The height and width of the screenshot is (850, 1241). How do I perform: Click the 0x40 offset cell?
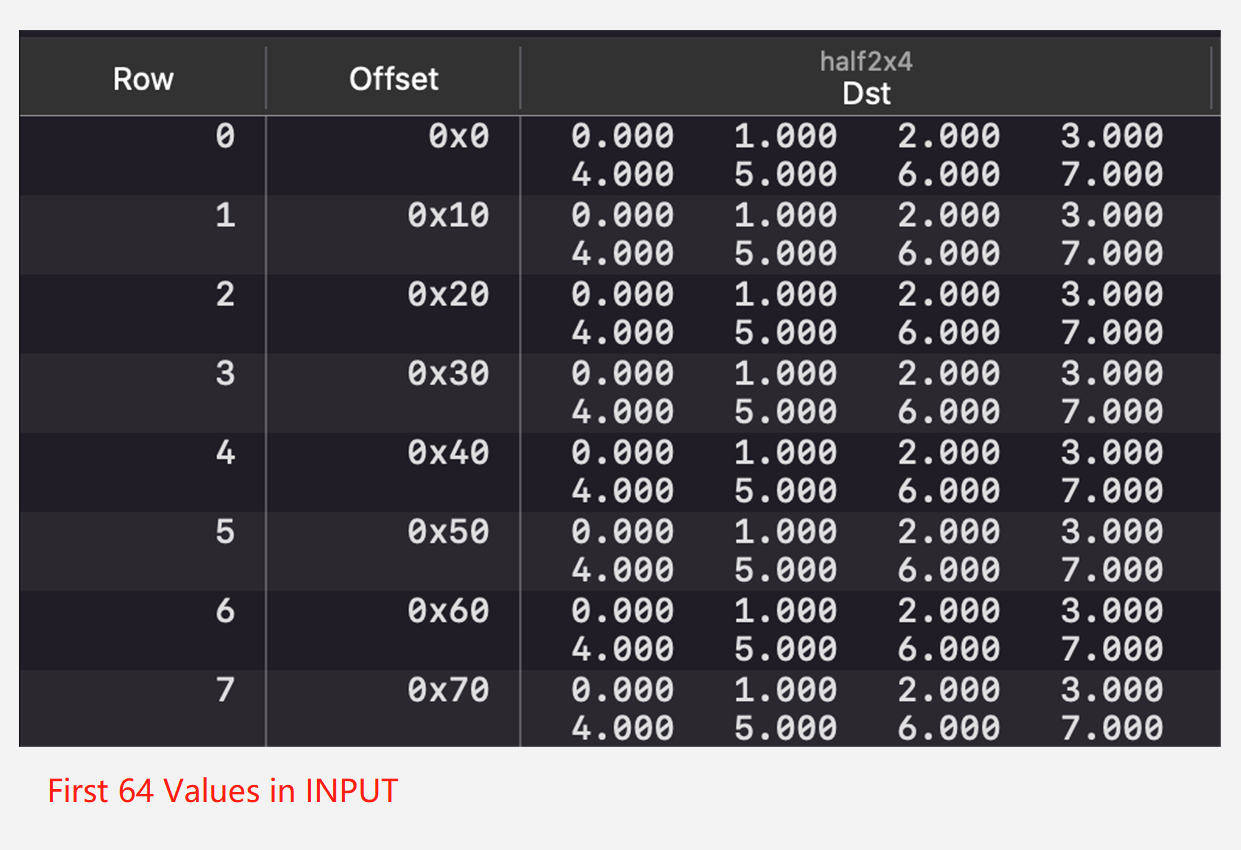click(x=448, y=452)
